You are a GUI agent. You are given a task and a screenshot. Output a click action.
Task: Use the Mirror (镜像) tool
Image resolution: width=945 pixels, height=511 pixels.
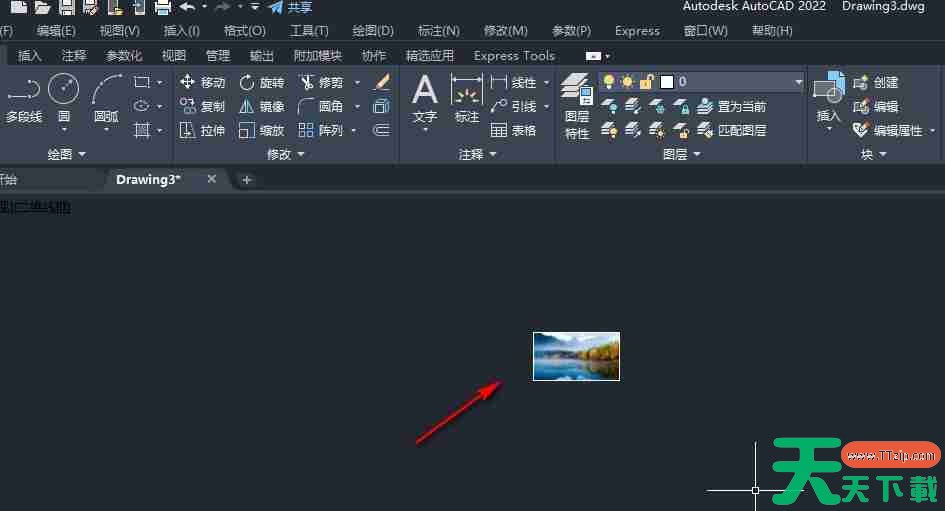261,106
